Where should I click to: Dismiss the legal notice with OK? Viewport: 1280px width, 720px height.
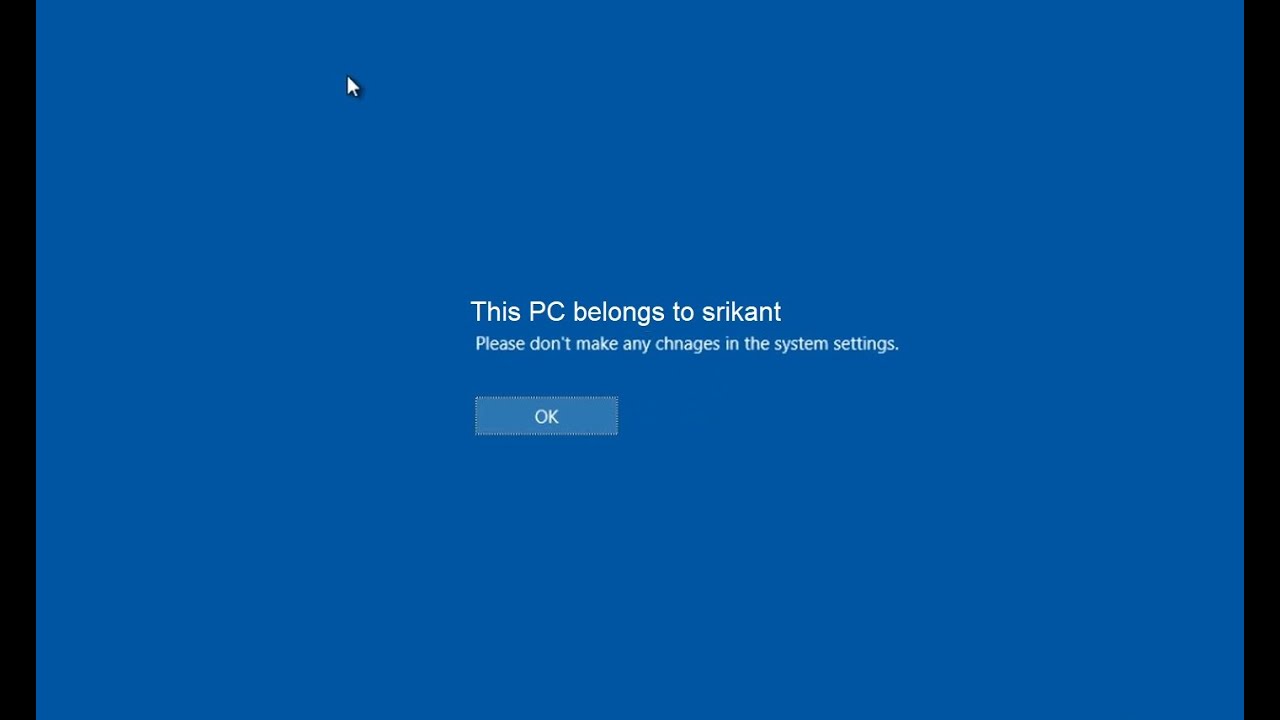click(546, 416)
